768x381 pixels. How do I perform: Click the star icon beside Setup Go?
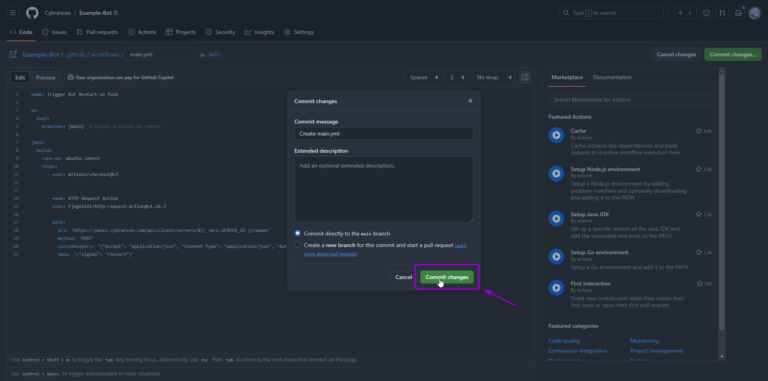click(x=698, y=252)
